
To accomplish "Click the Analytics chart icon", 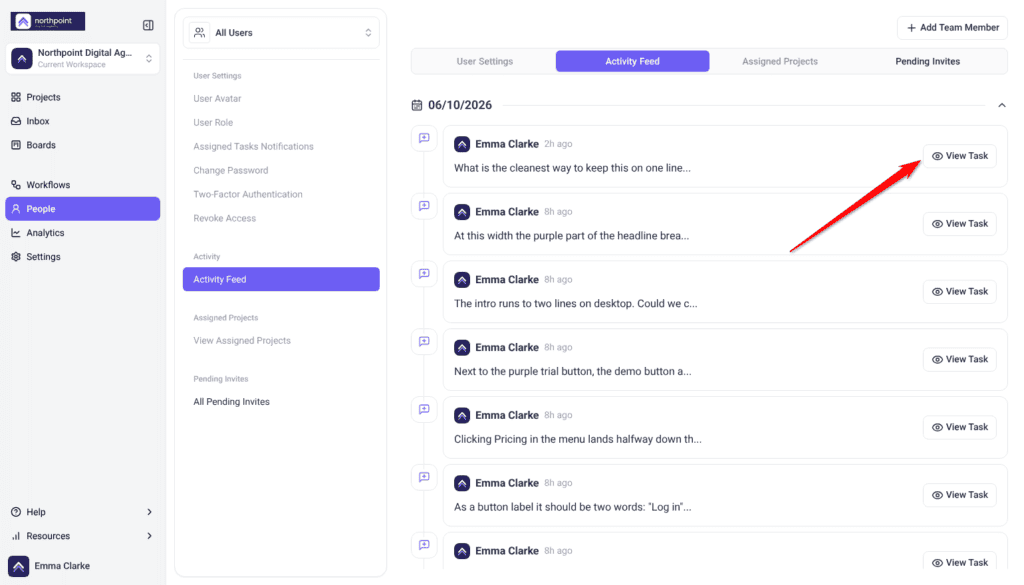I will tap(16, 233).
